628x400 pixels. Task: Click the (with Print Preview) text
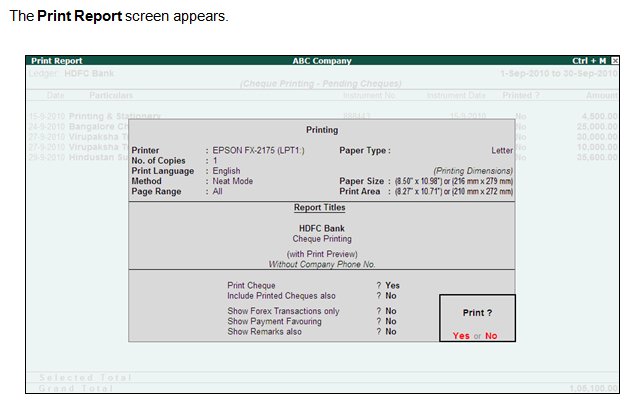tap(322, 254)
